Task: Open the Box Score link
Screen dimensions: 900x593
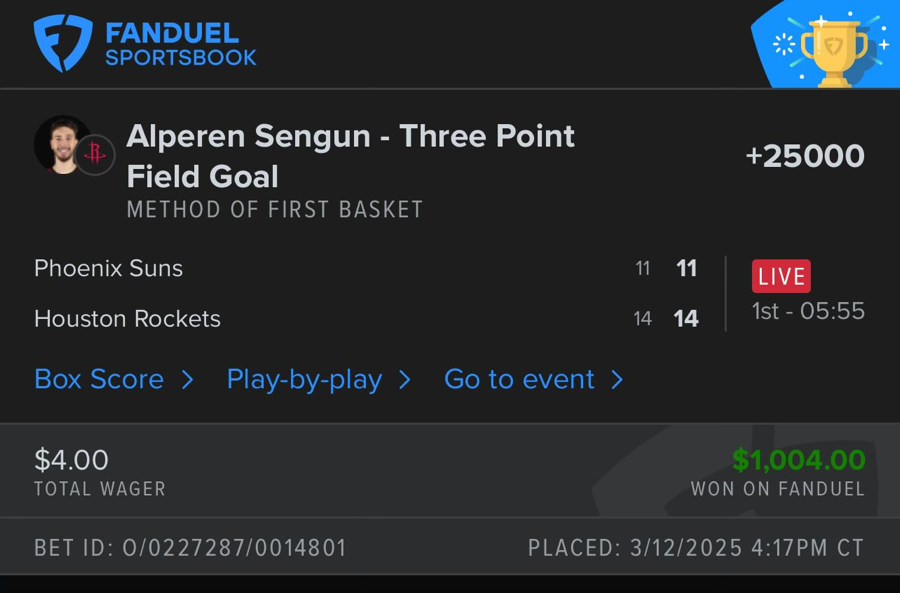Action: click(99, 379)
